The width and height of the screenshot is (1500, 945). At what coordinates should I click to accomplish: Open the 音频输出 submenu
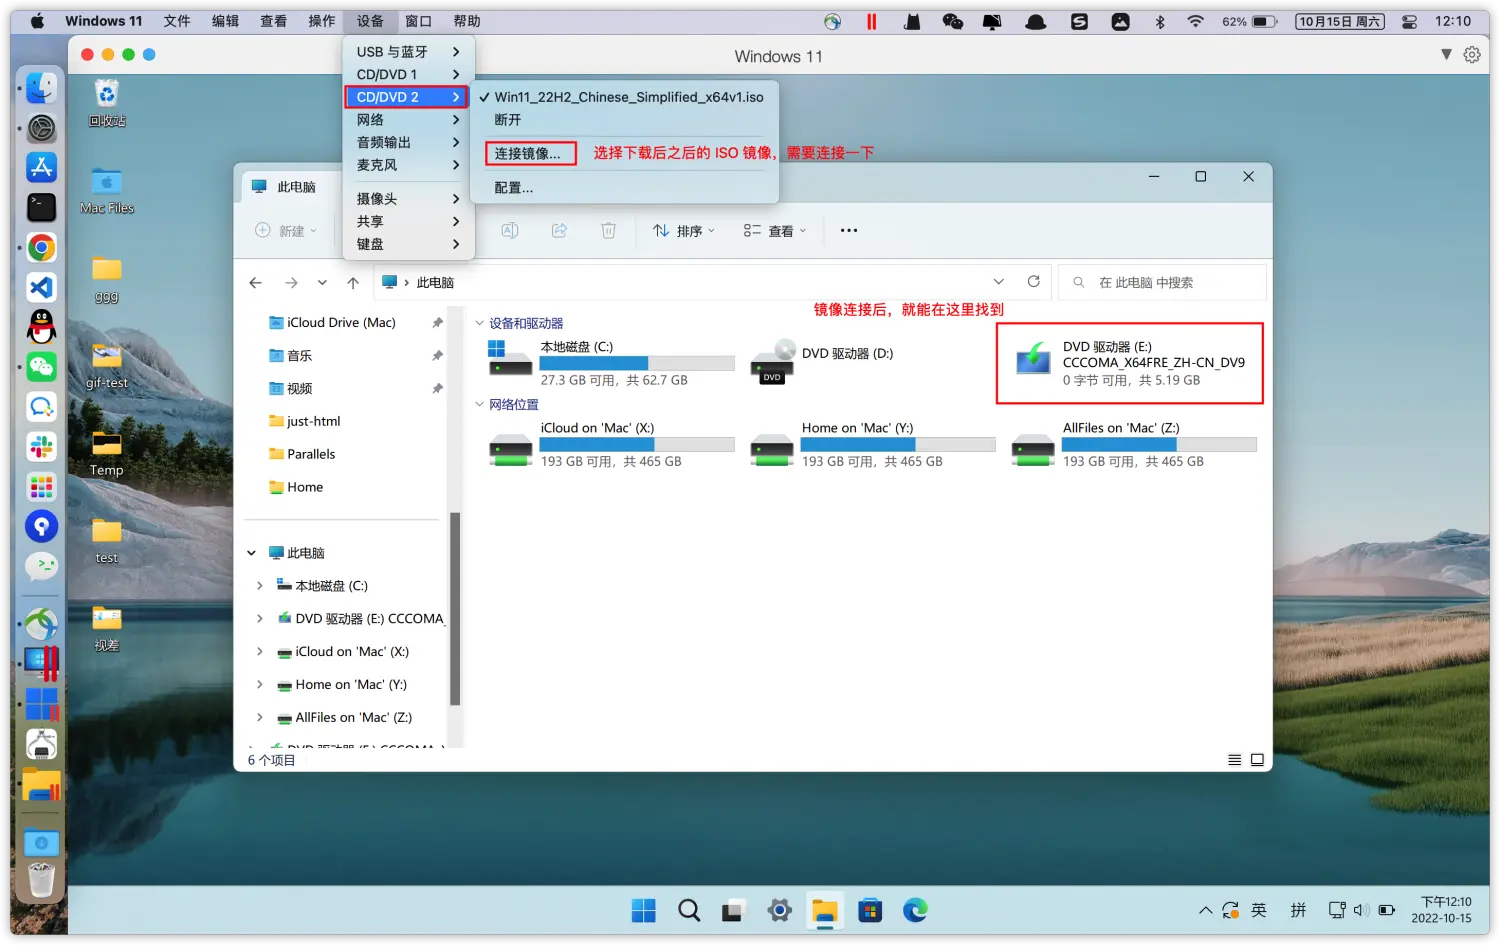[408, 143]
